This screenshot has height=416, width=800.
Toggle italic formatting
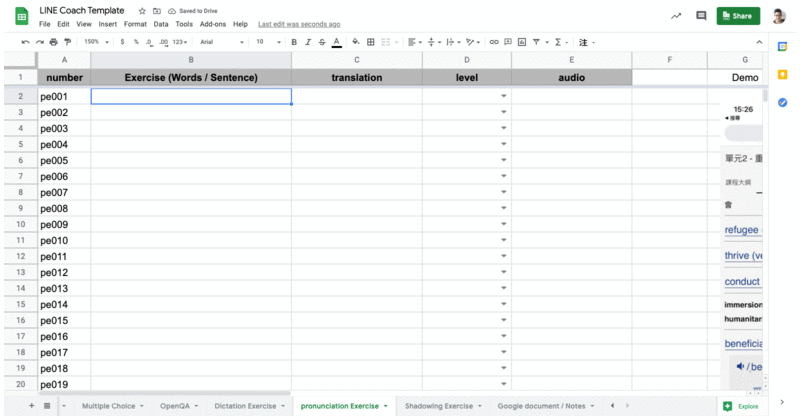click(x=308, y=42)
